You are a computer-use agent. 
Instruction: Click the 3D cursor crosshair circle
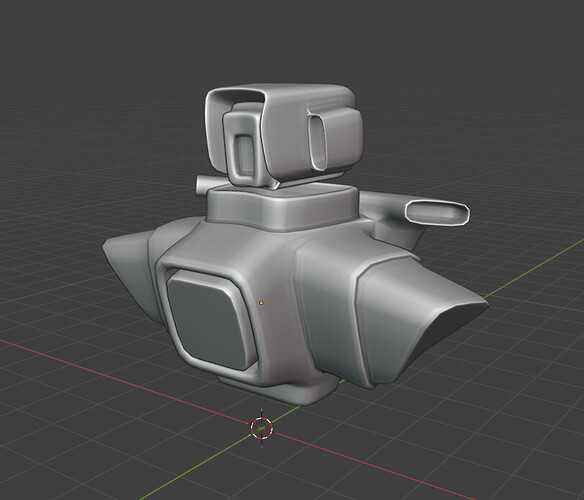pyautogui.click(x=261, y=428)
